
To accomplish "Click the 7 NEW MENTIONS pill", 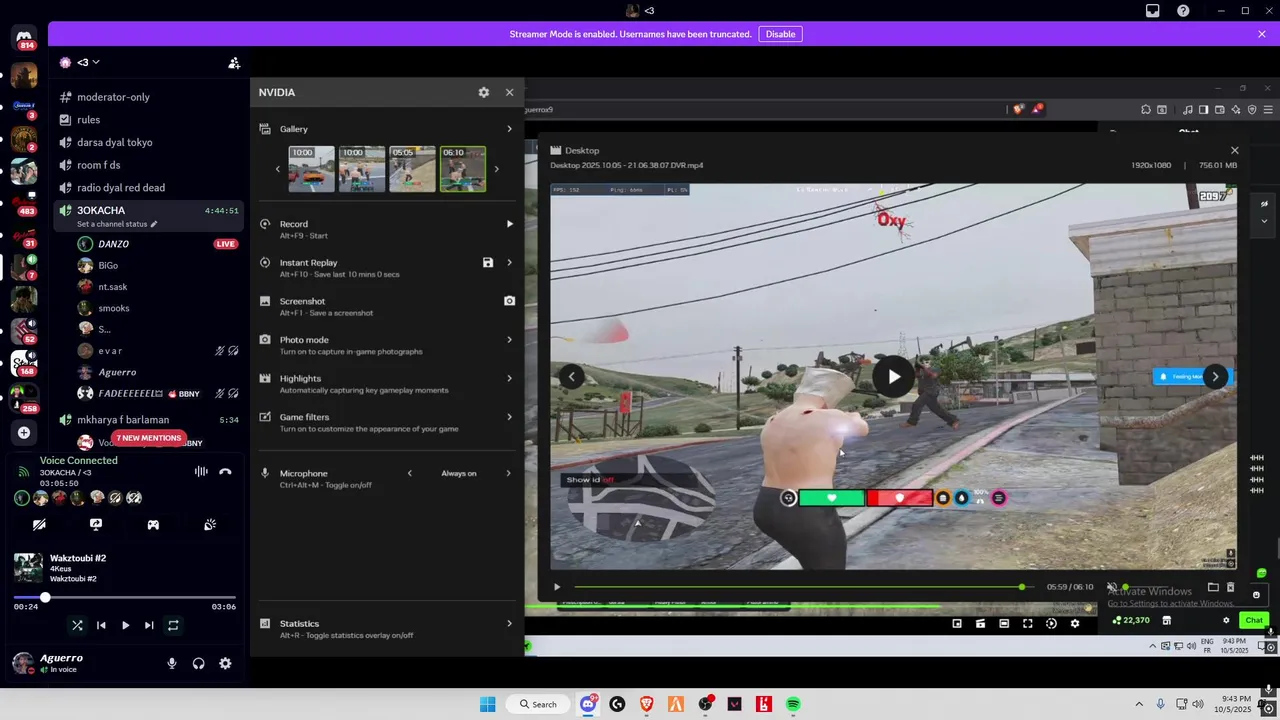I will tap(148, 438).
